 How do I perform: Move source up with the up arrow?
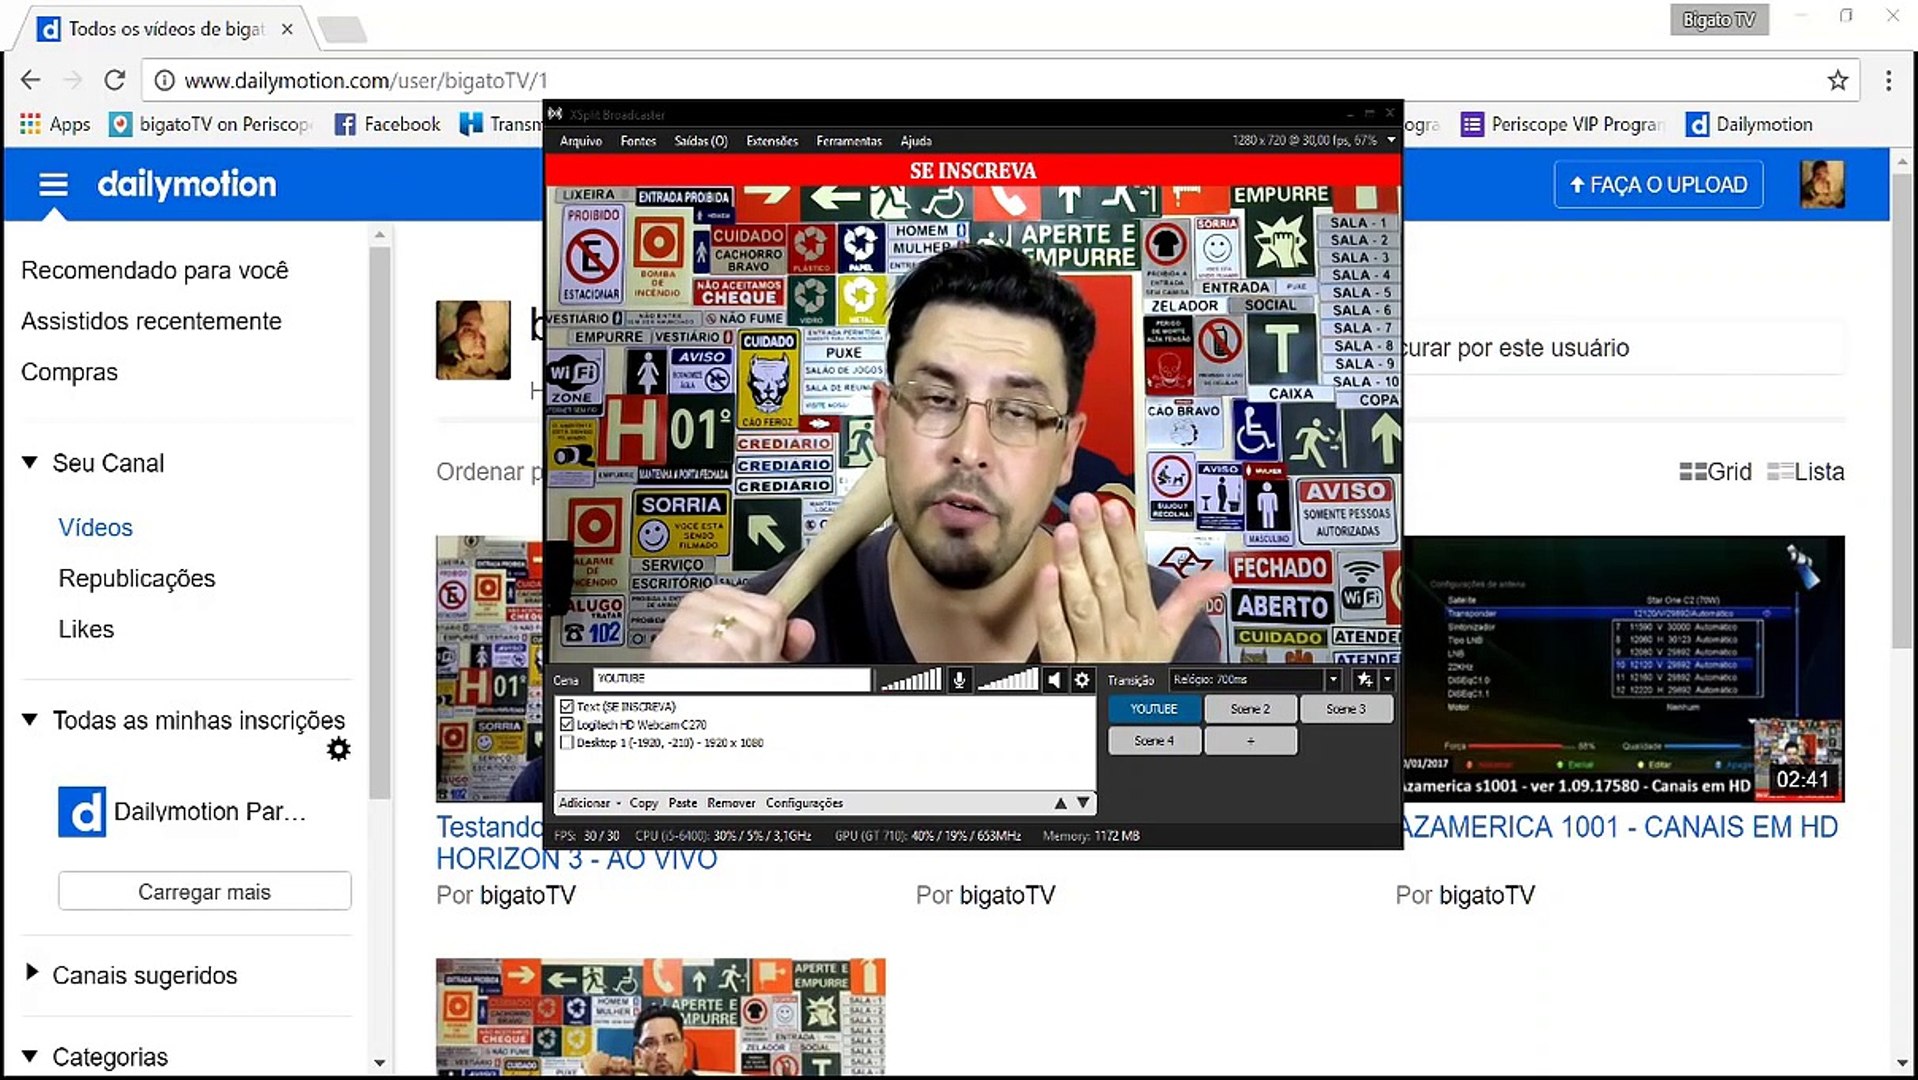(1060, 803)
